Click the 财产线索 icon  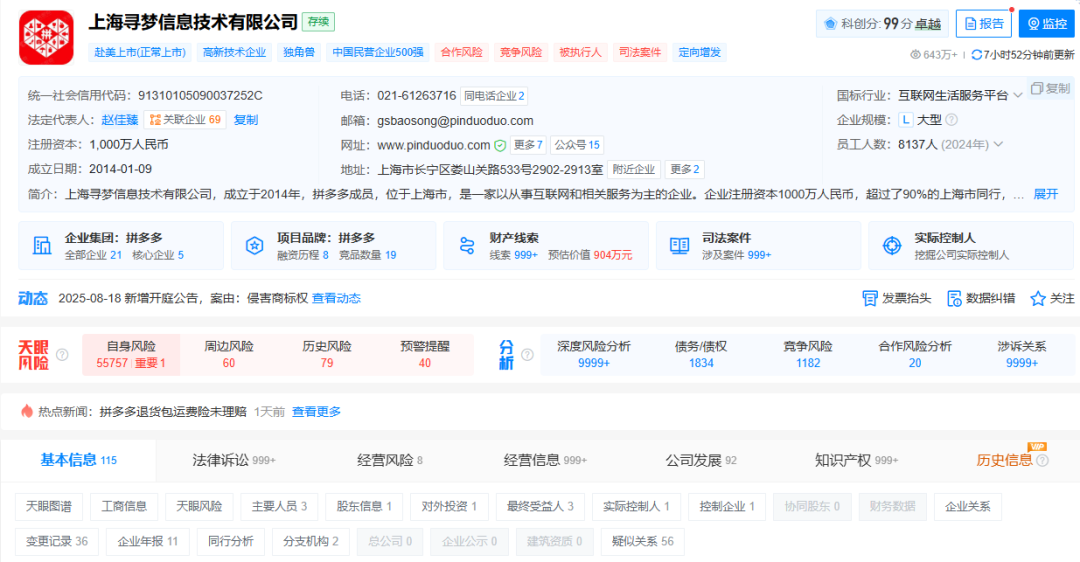tap(467, 245)
